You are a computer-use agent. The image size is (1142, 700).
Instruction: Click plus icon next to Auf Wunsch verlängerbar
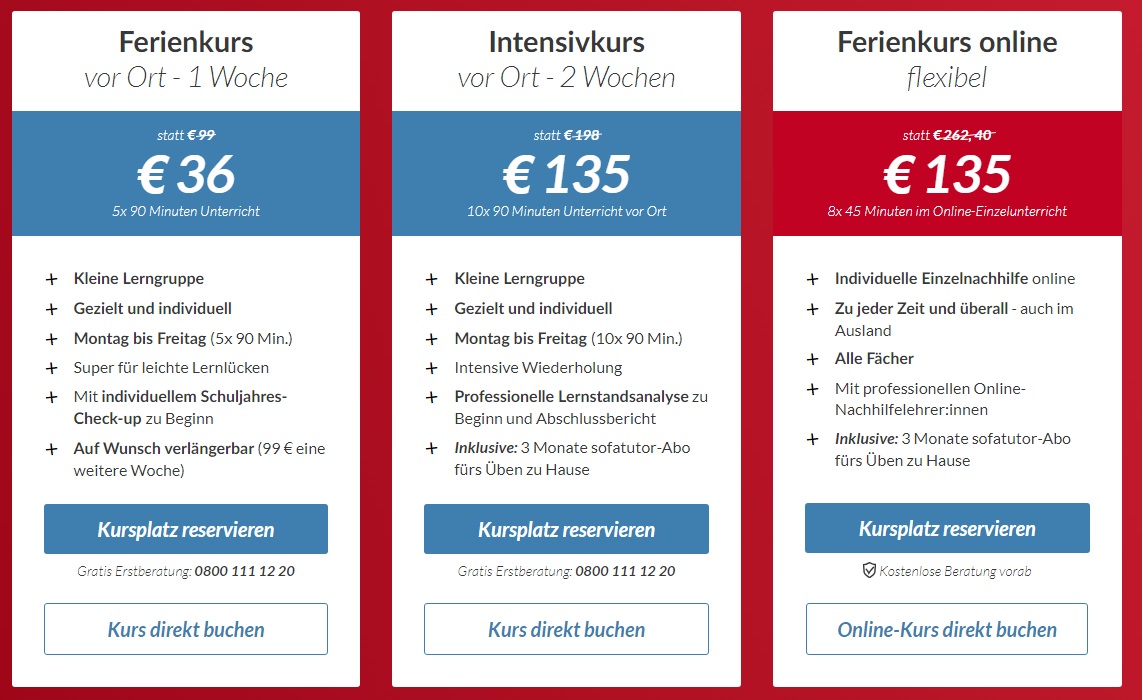pos(52,449)
